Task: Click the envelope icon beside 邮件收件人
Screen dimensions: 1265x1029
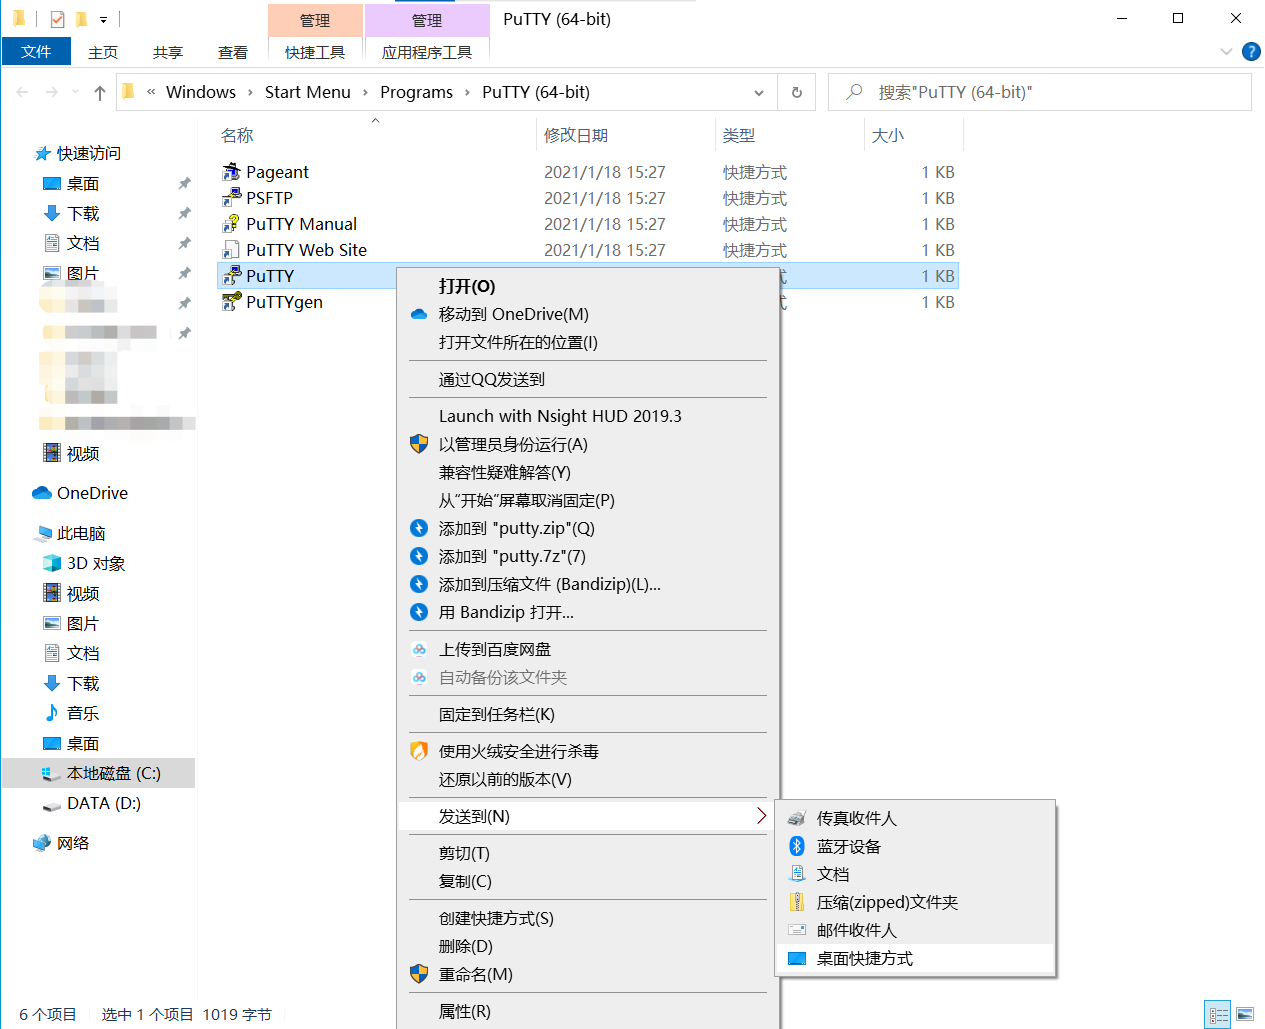Action: (797, 930)
